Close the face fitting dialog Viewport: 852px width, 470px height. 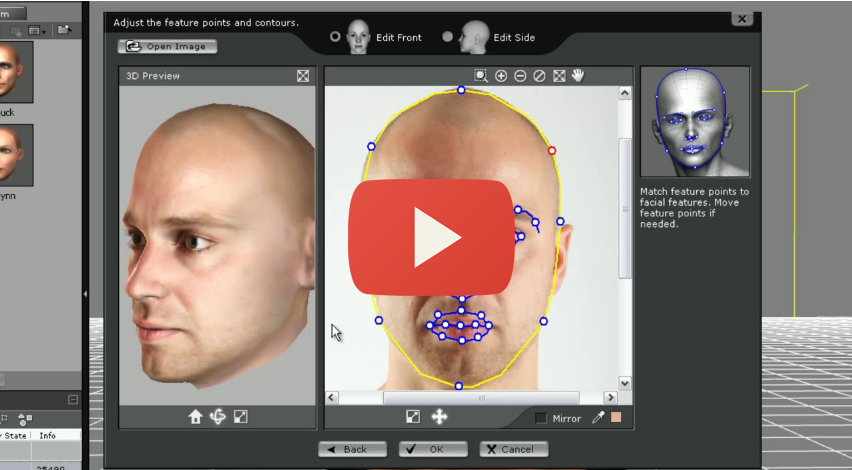742,19
